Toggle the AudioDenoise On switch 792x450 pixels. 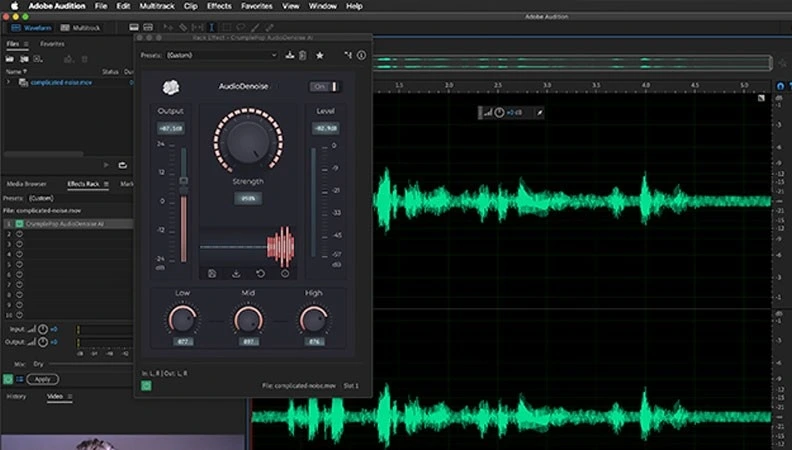[325, 86]
